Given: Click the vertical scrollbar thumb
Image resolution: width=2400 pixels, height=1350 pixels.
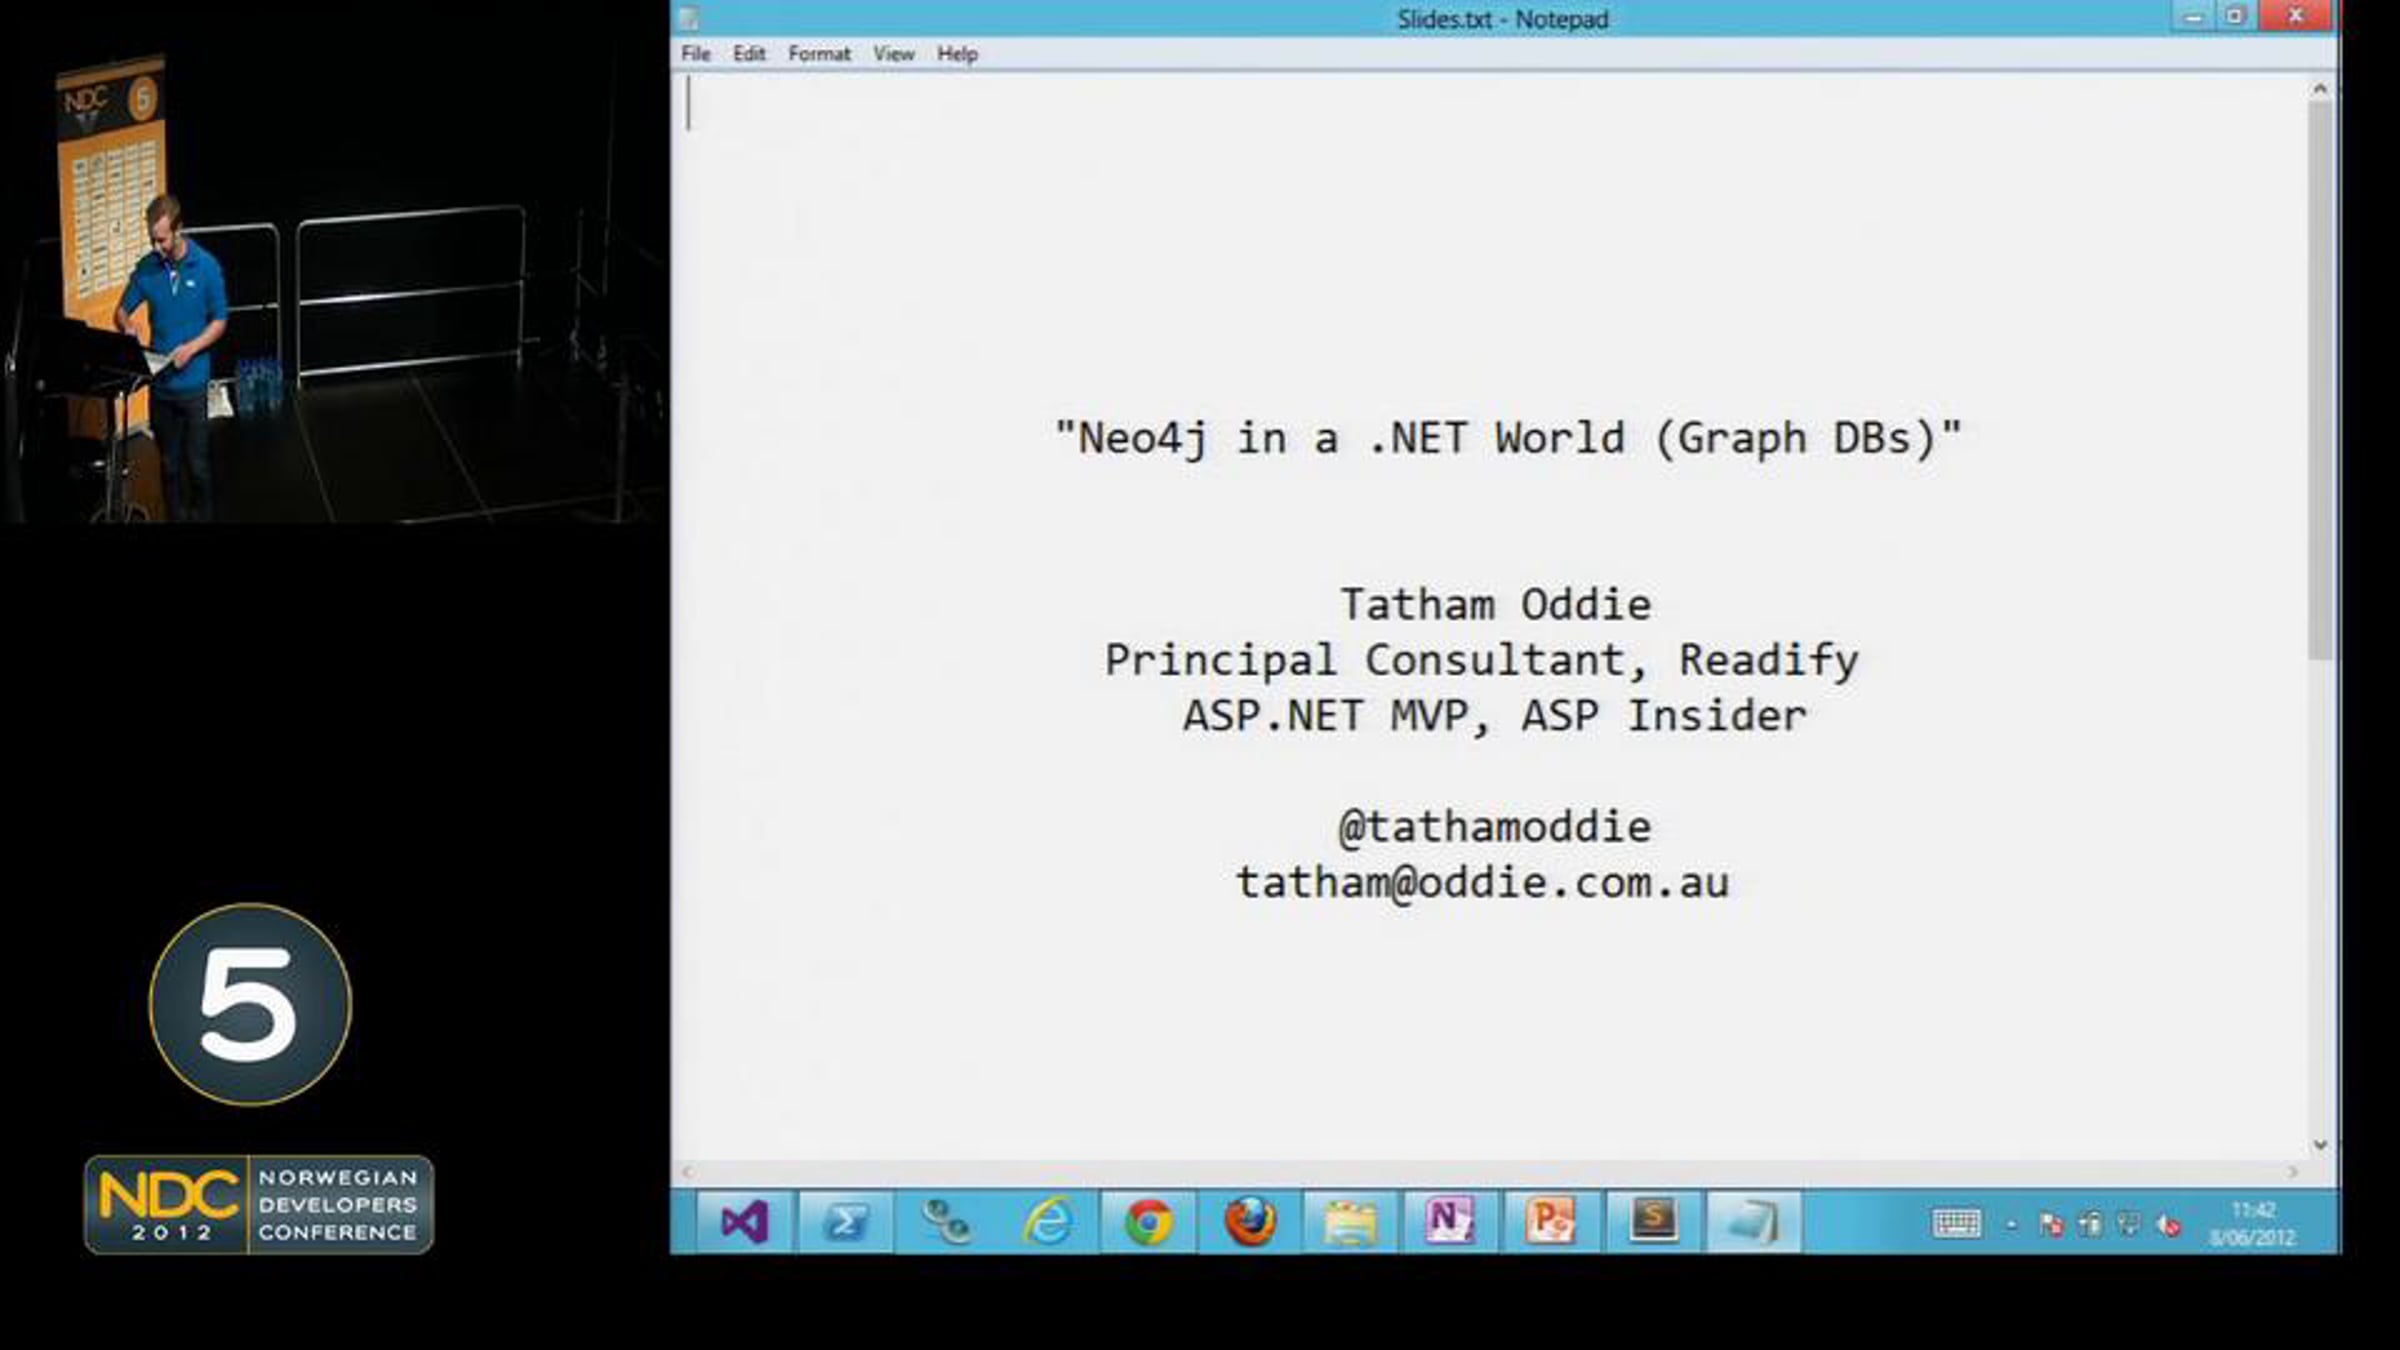Looking at the screenshot, I should tap(2320, 380).
